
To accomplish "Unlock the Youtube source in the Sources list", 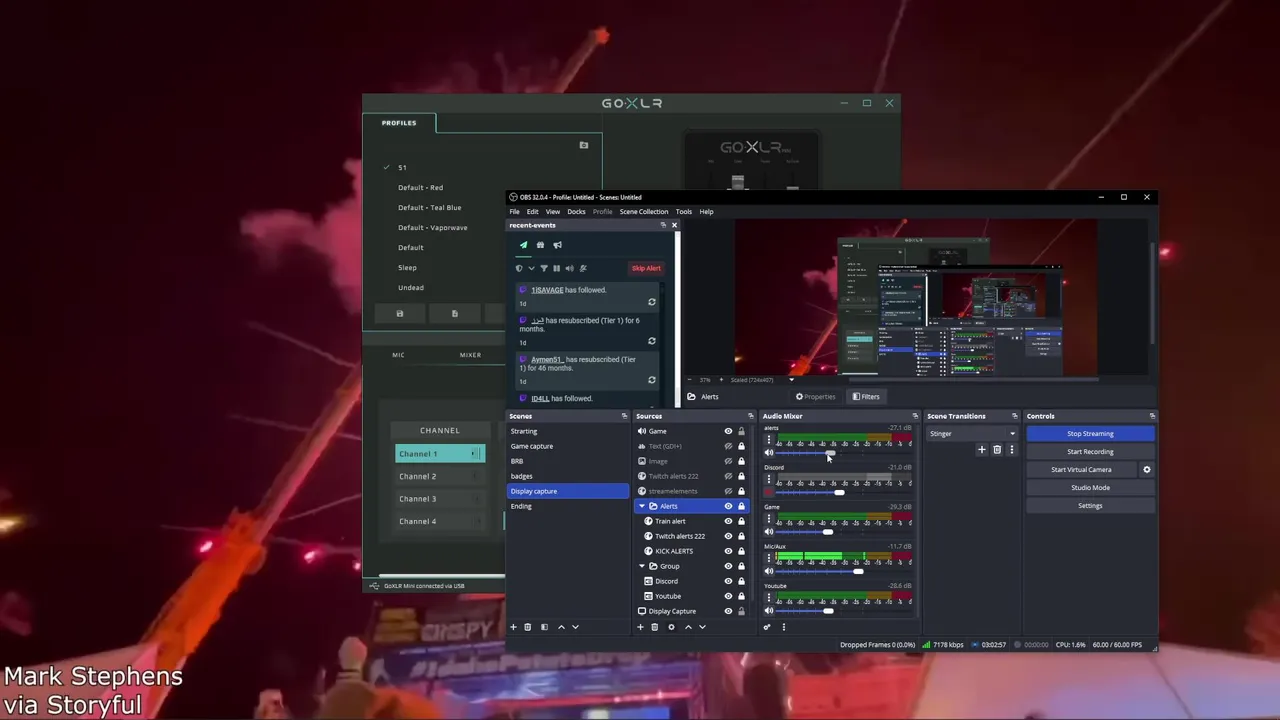I will tap(741, 596).
